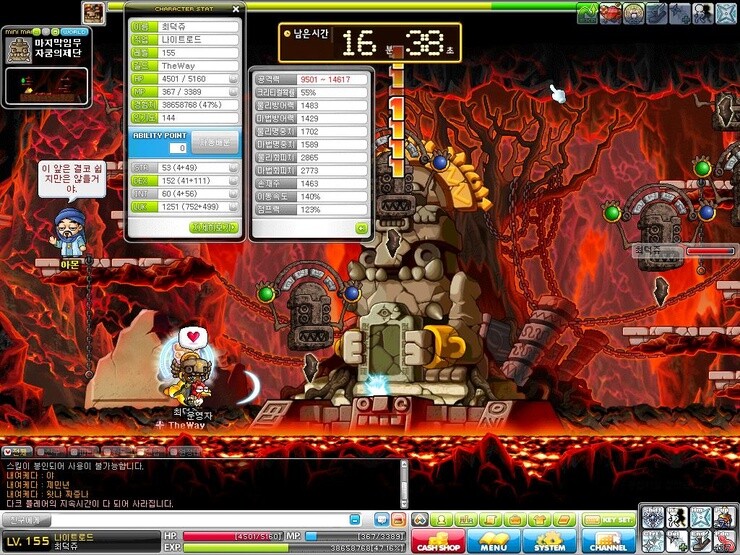The height and width of the screenshot is (555, 740).
Task: Increase the STR stat arrow
Action: point(233,168)
